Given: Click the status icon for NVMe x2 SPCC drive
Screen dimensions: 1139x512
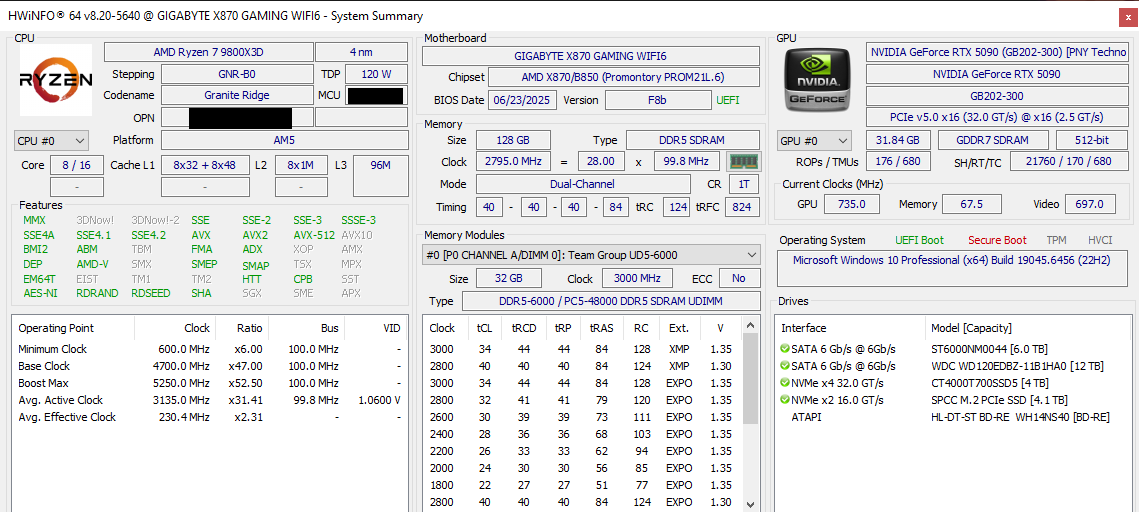Looking at the screenshot, I should (785, 400).
